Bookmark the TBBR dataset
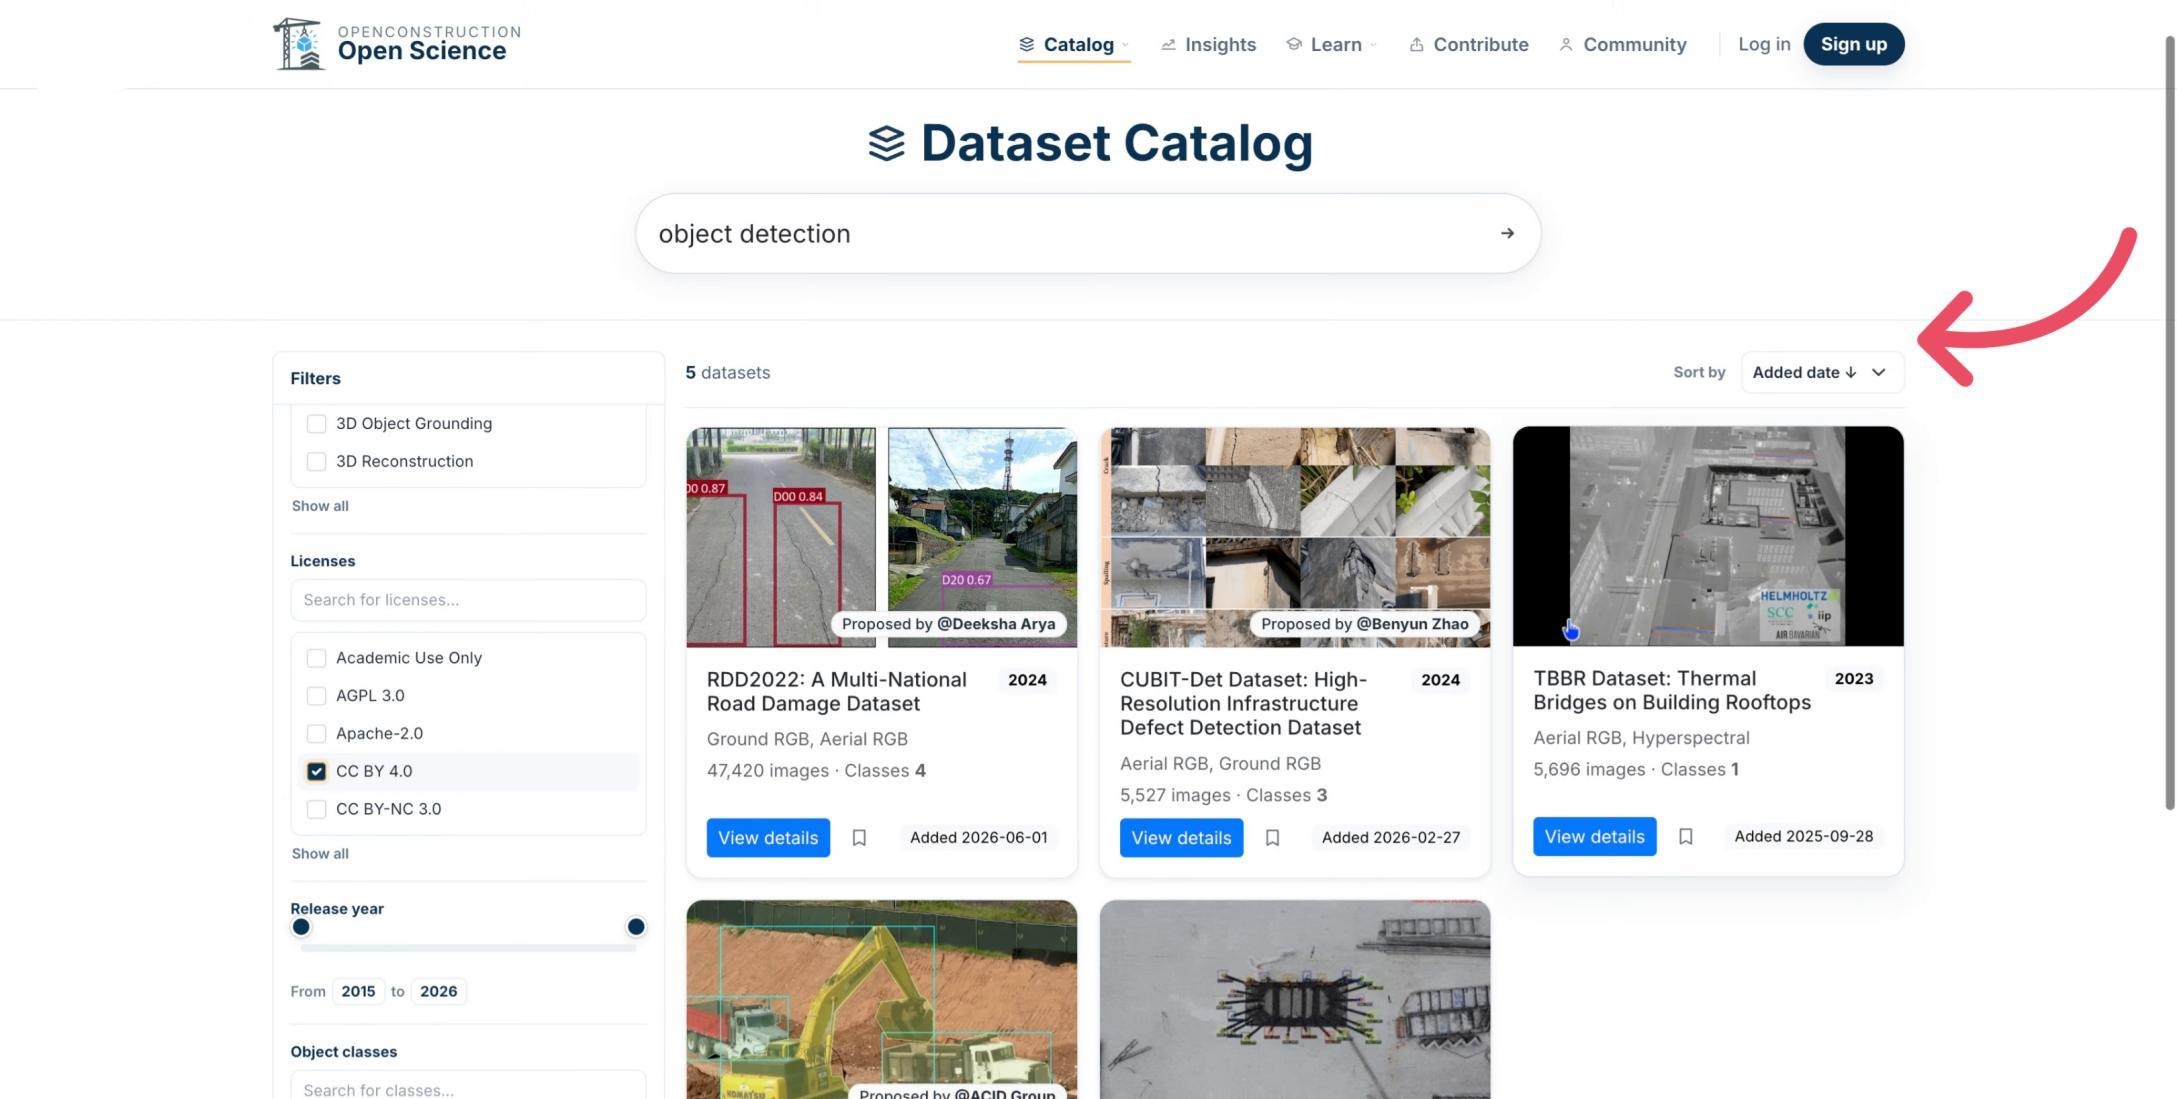Screen dimensions: 2177x1099 click(x=1685, y=837)
